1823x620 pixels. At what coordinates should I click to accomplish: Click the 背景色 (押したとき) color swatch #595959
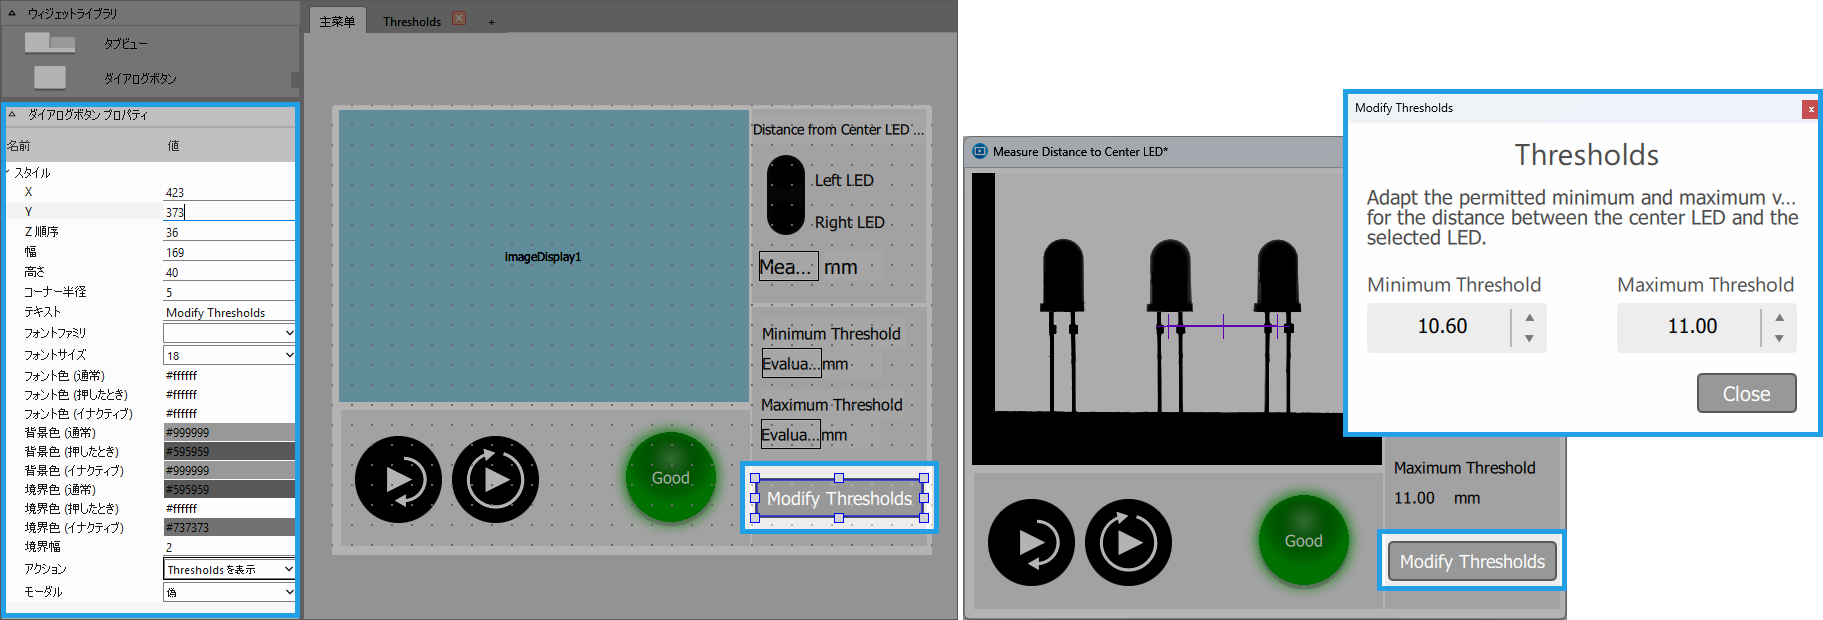[x=229, y=452]
